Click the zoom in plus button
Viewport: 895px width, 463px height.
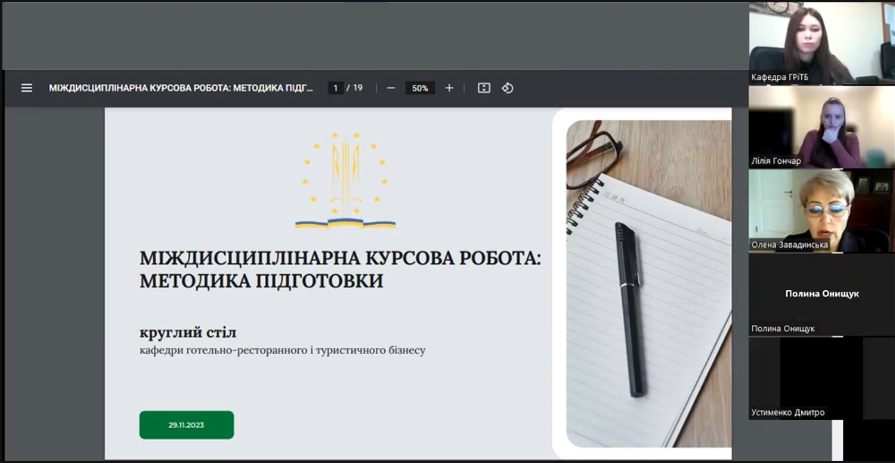pyautogui.click(x=449, y=88)
